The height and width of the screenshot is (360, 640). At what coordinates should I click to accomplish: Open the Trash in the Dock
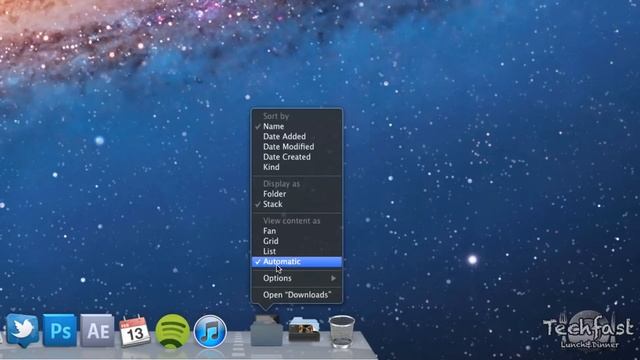point(342,331)
